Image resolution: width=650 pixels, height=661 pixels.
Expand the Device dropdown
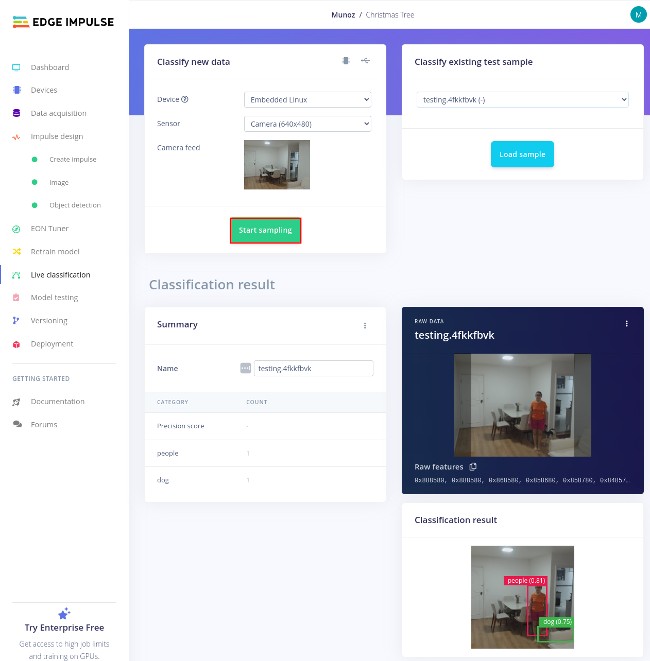tap(307, 100)
